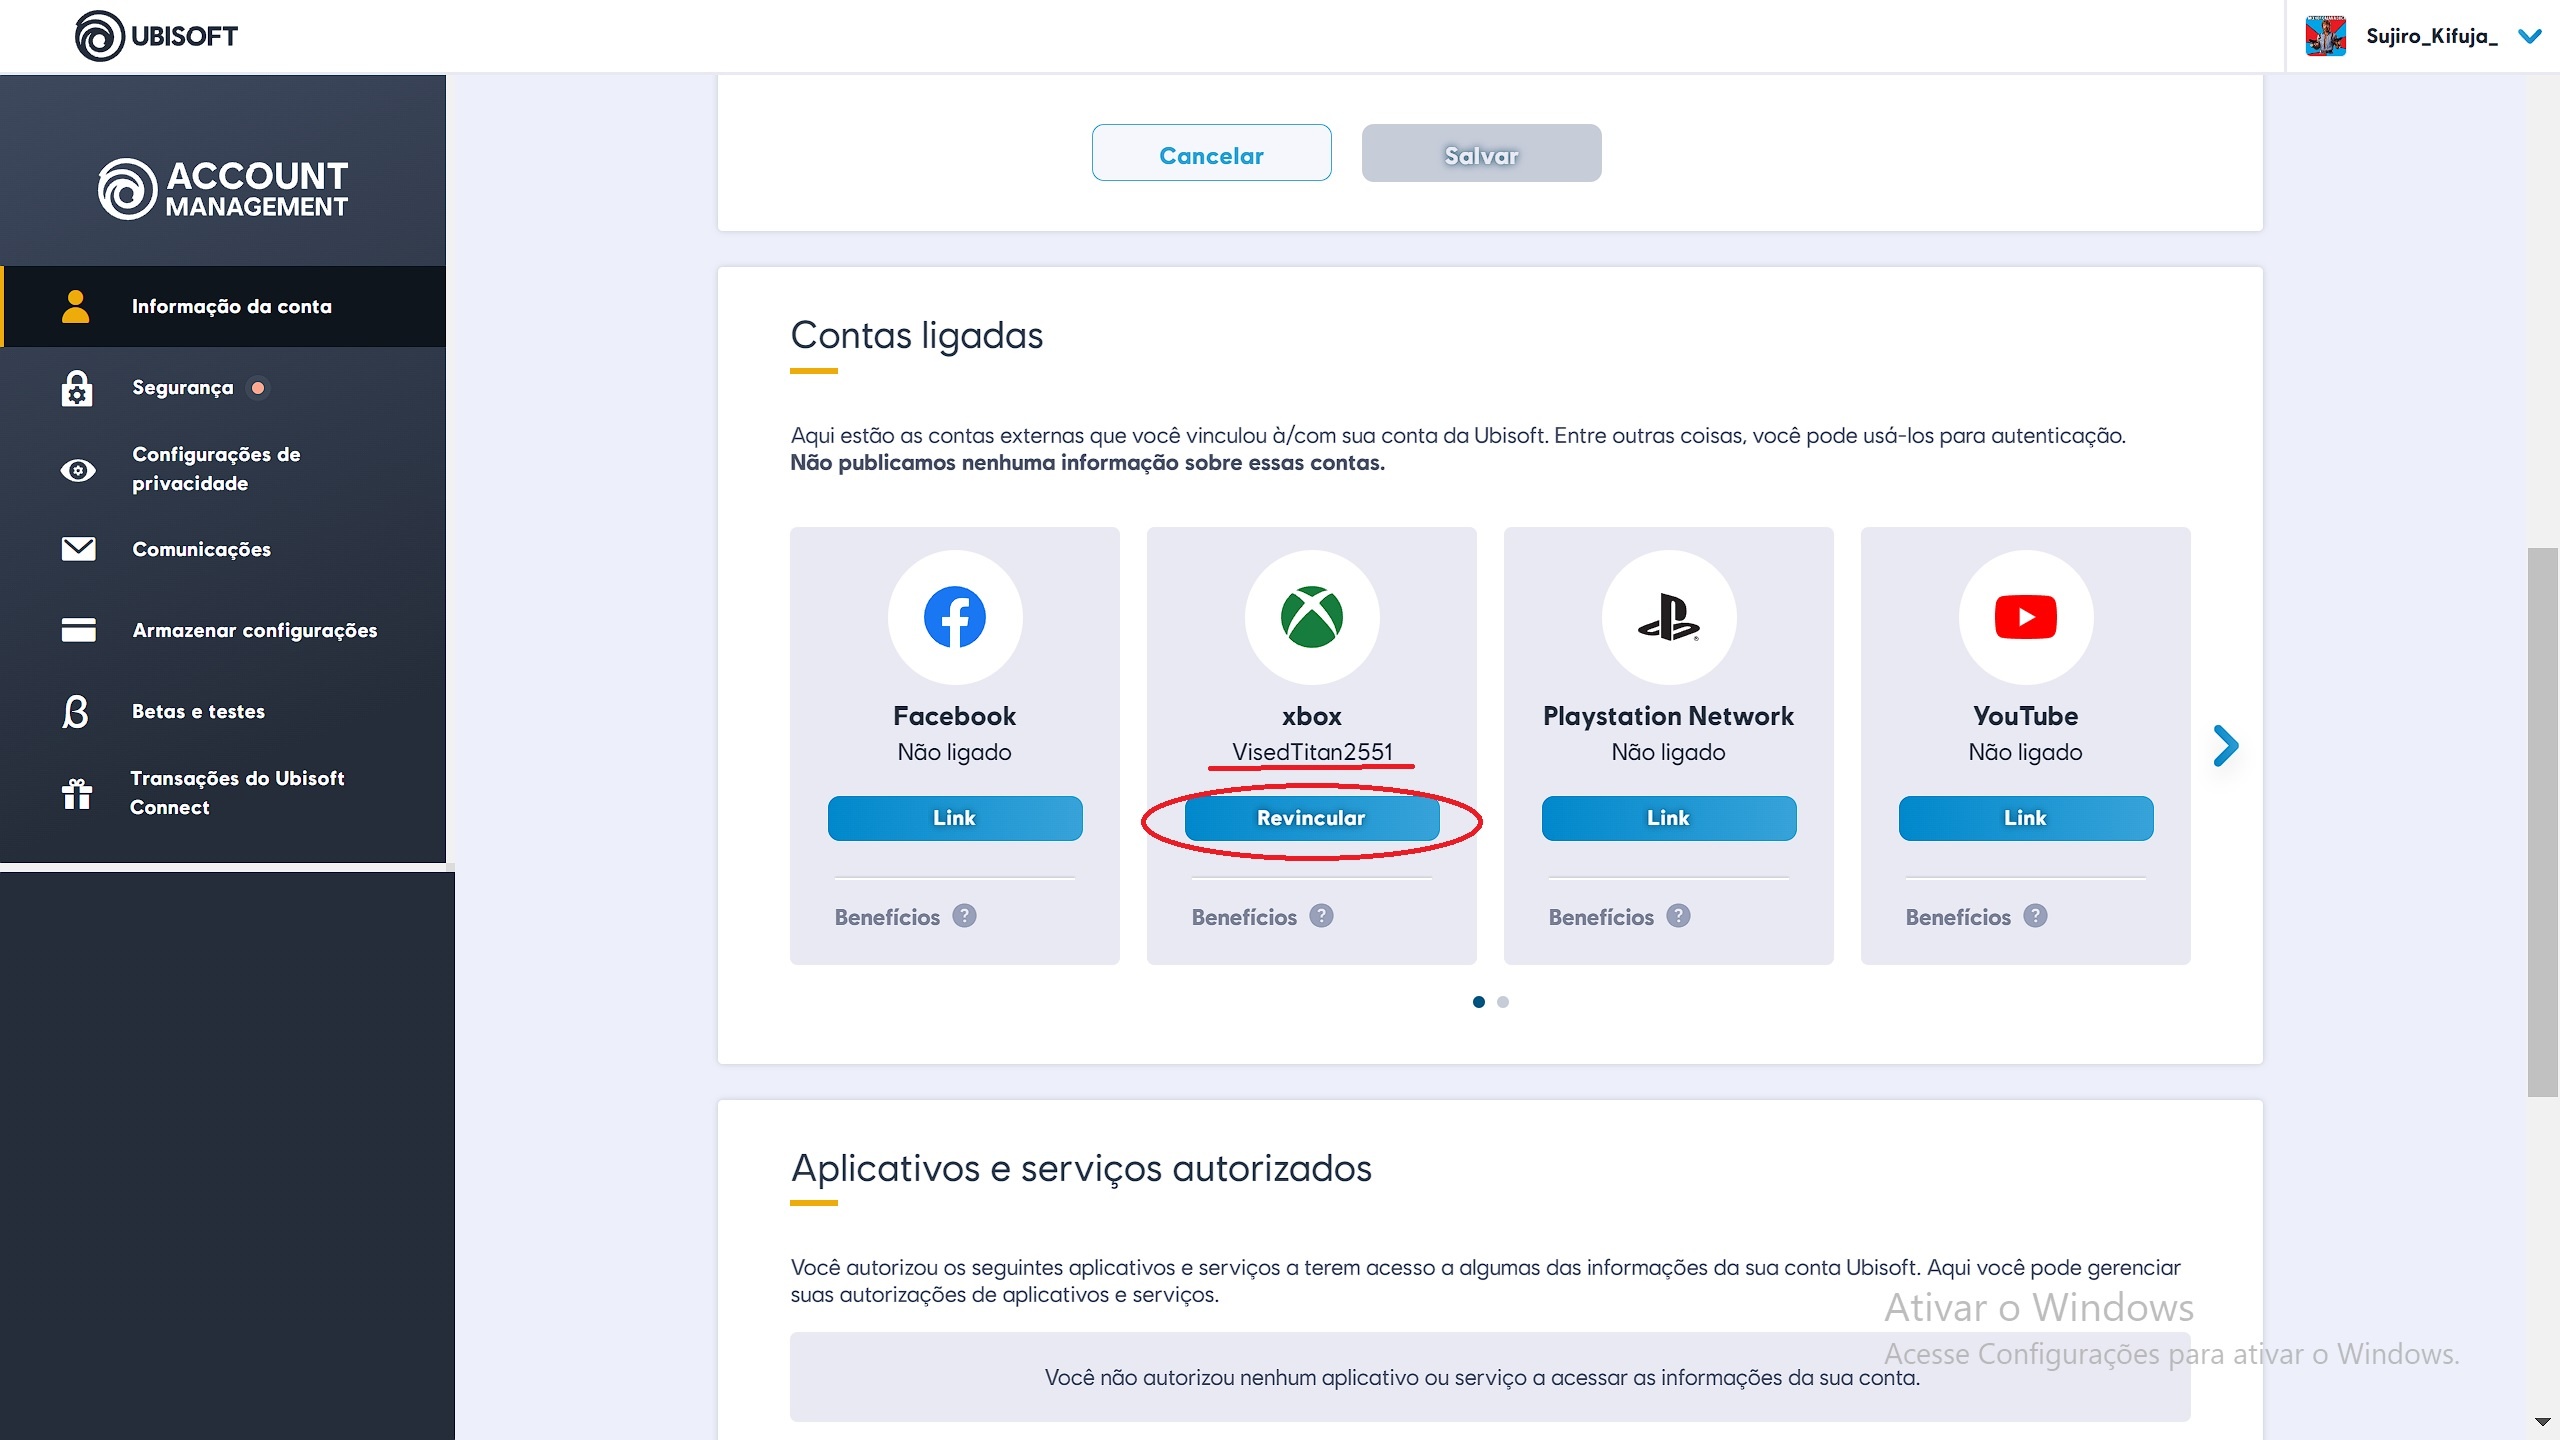Click the Ubisoft logo in header
This screenshot has height=1440, width=2560.
(156, 36)
